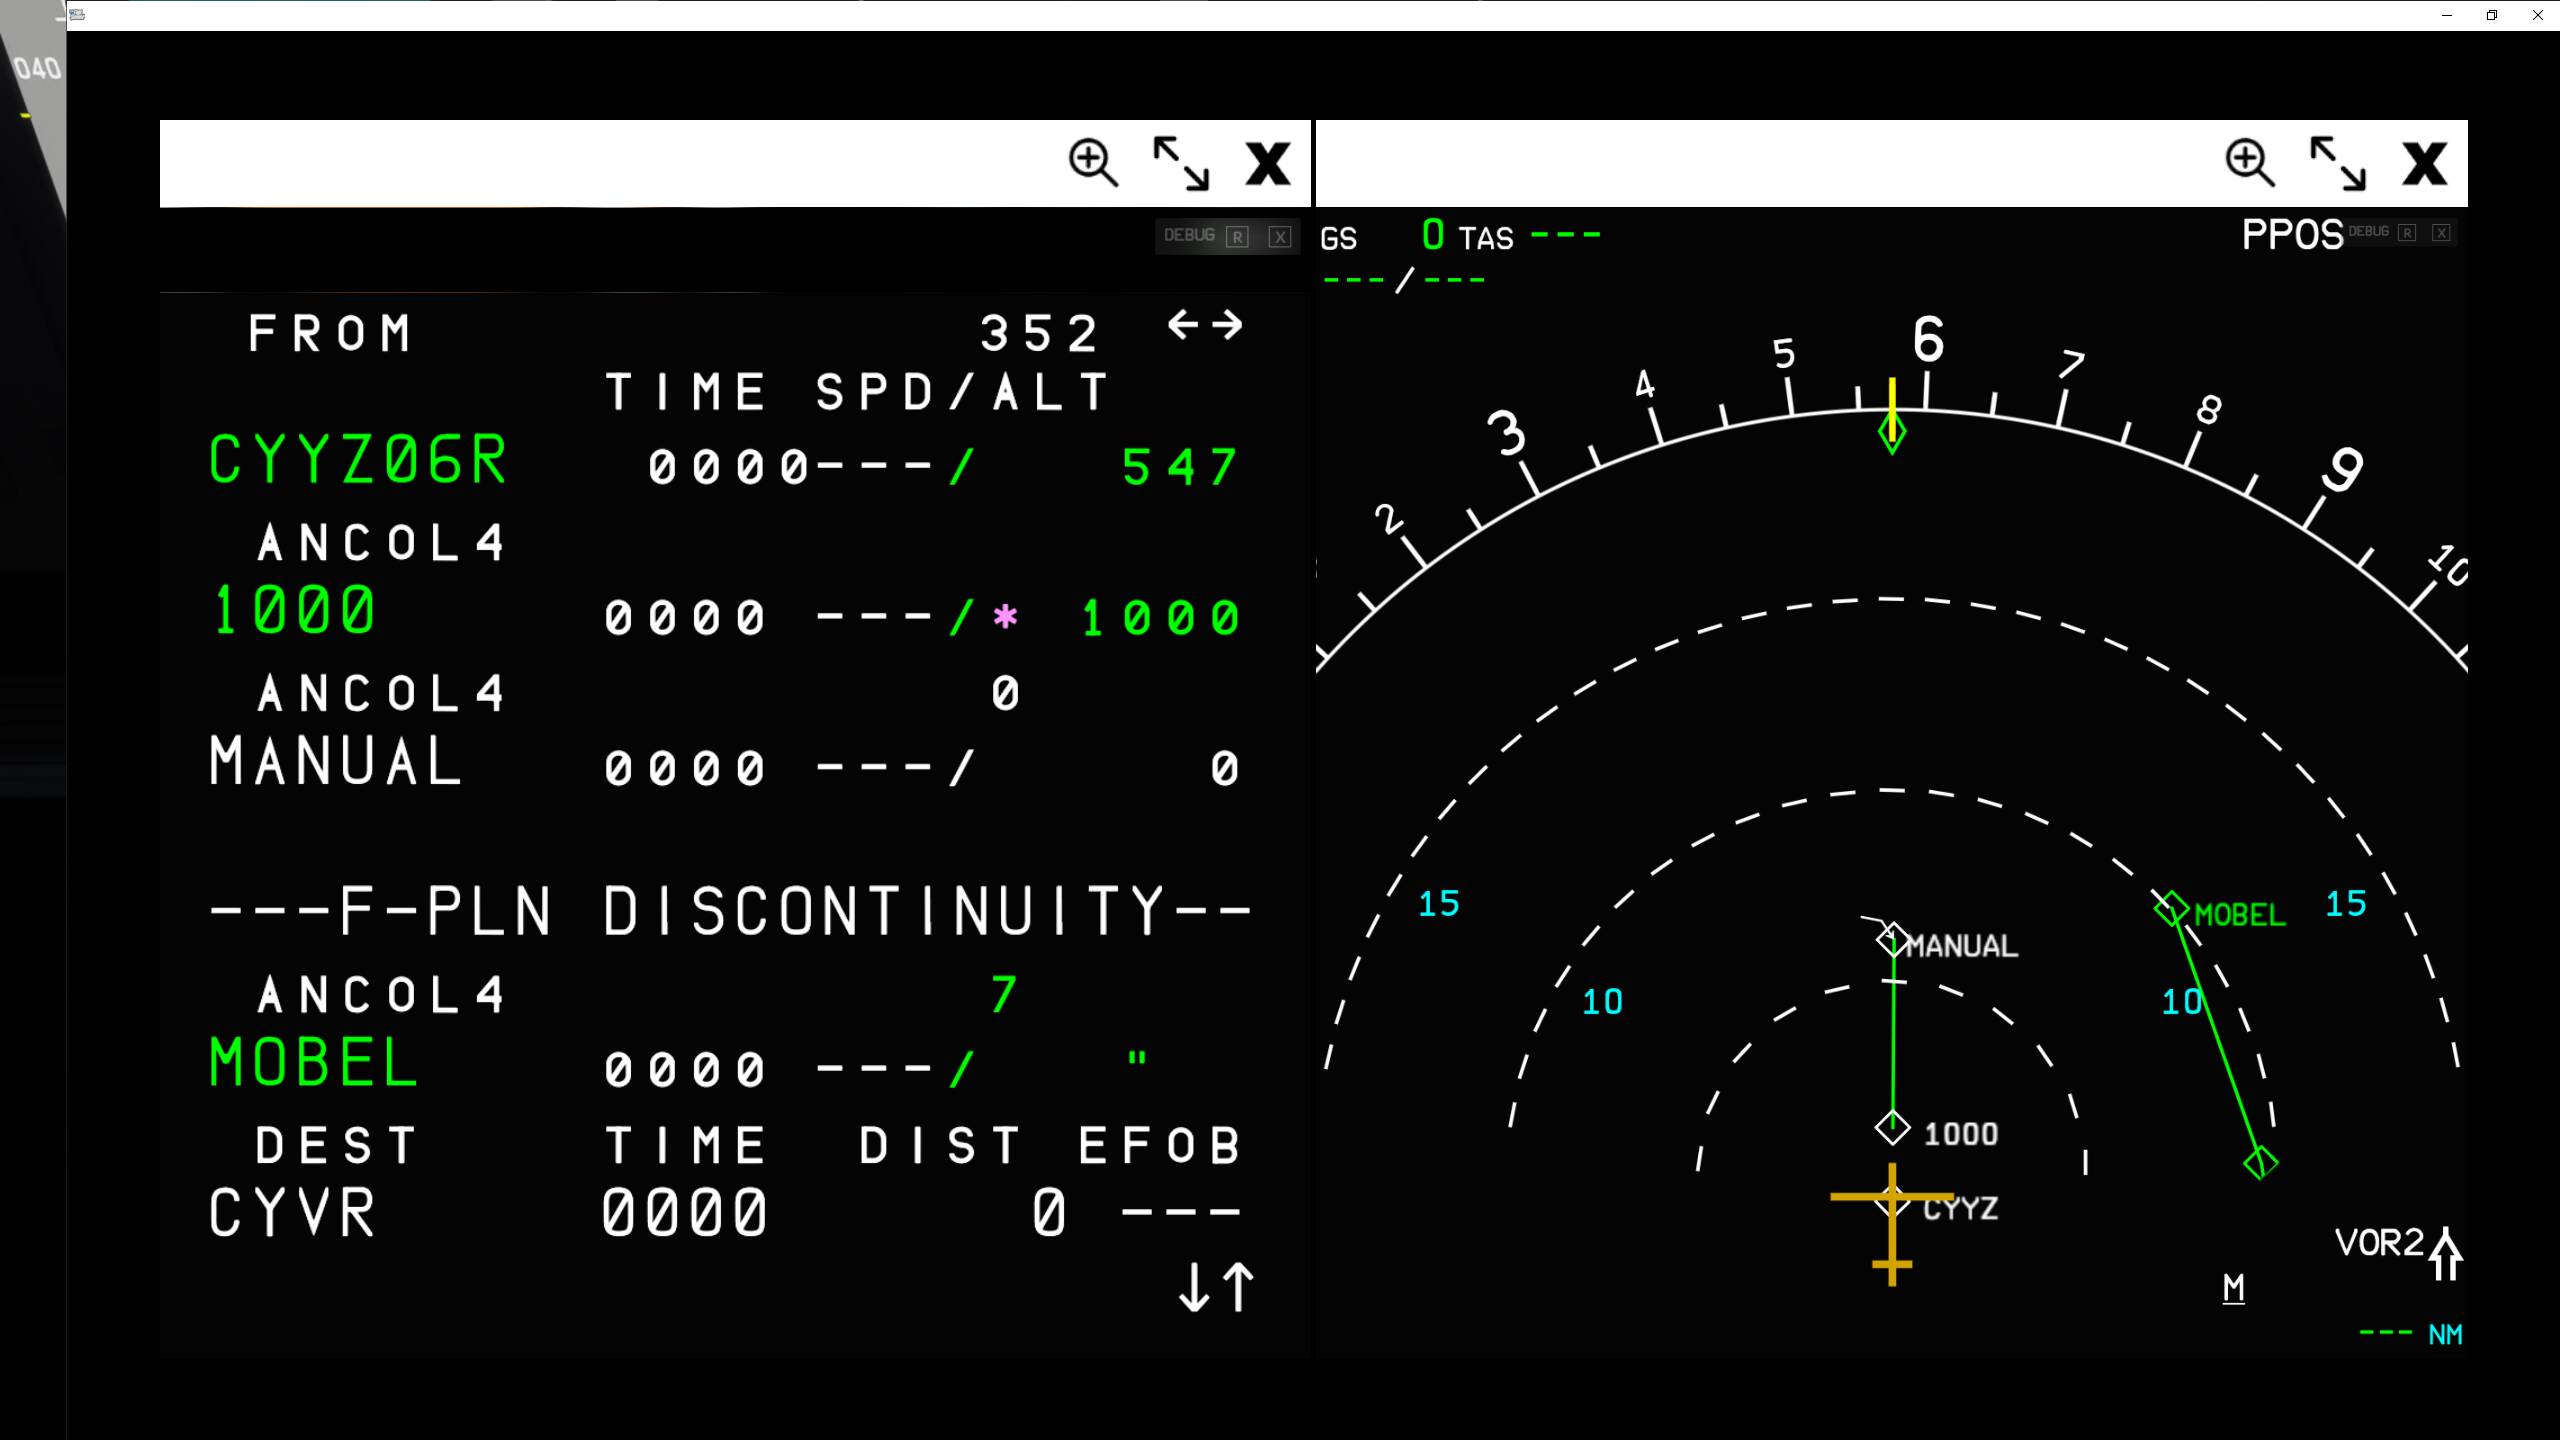Click the GS ground speed readout
This screenshot has height=1440, width=2560.
coord(1383,237)
